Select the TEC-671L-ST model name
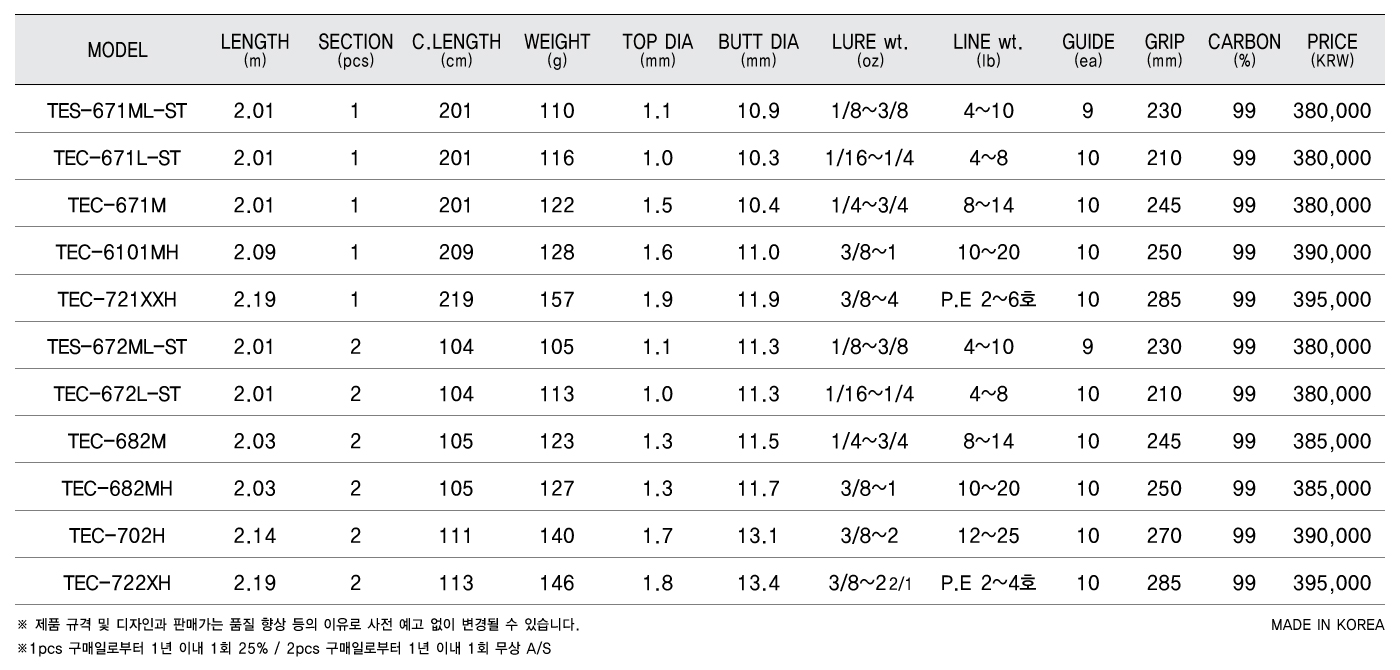The height and width of the screenshot is (670, 1400). pyautogui.click(x=117, y=158)
